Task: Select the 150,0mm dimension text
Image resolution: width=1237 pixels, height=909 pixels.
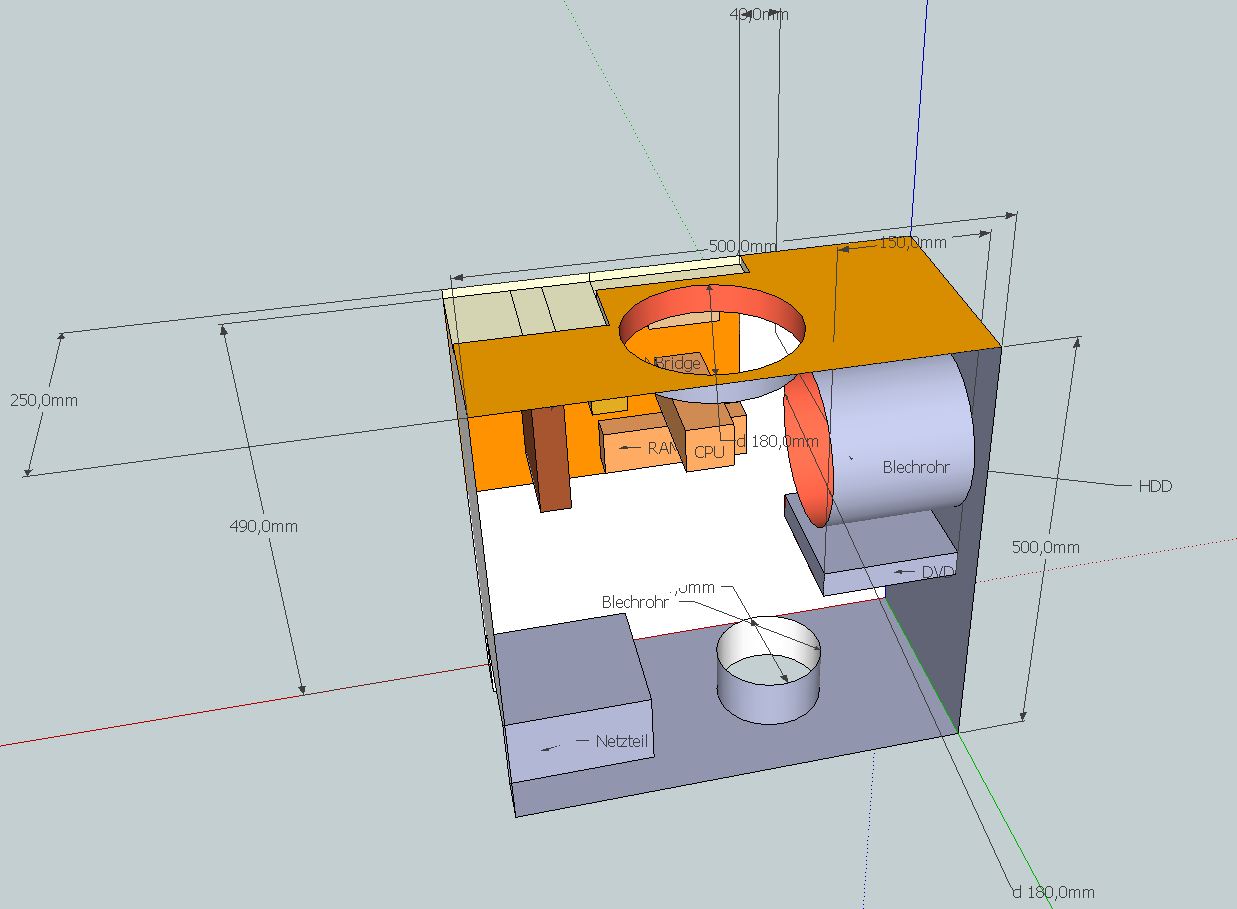Action: pos(911,243)
